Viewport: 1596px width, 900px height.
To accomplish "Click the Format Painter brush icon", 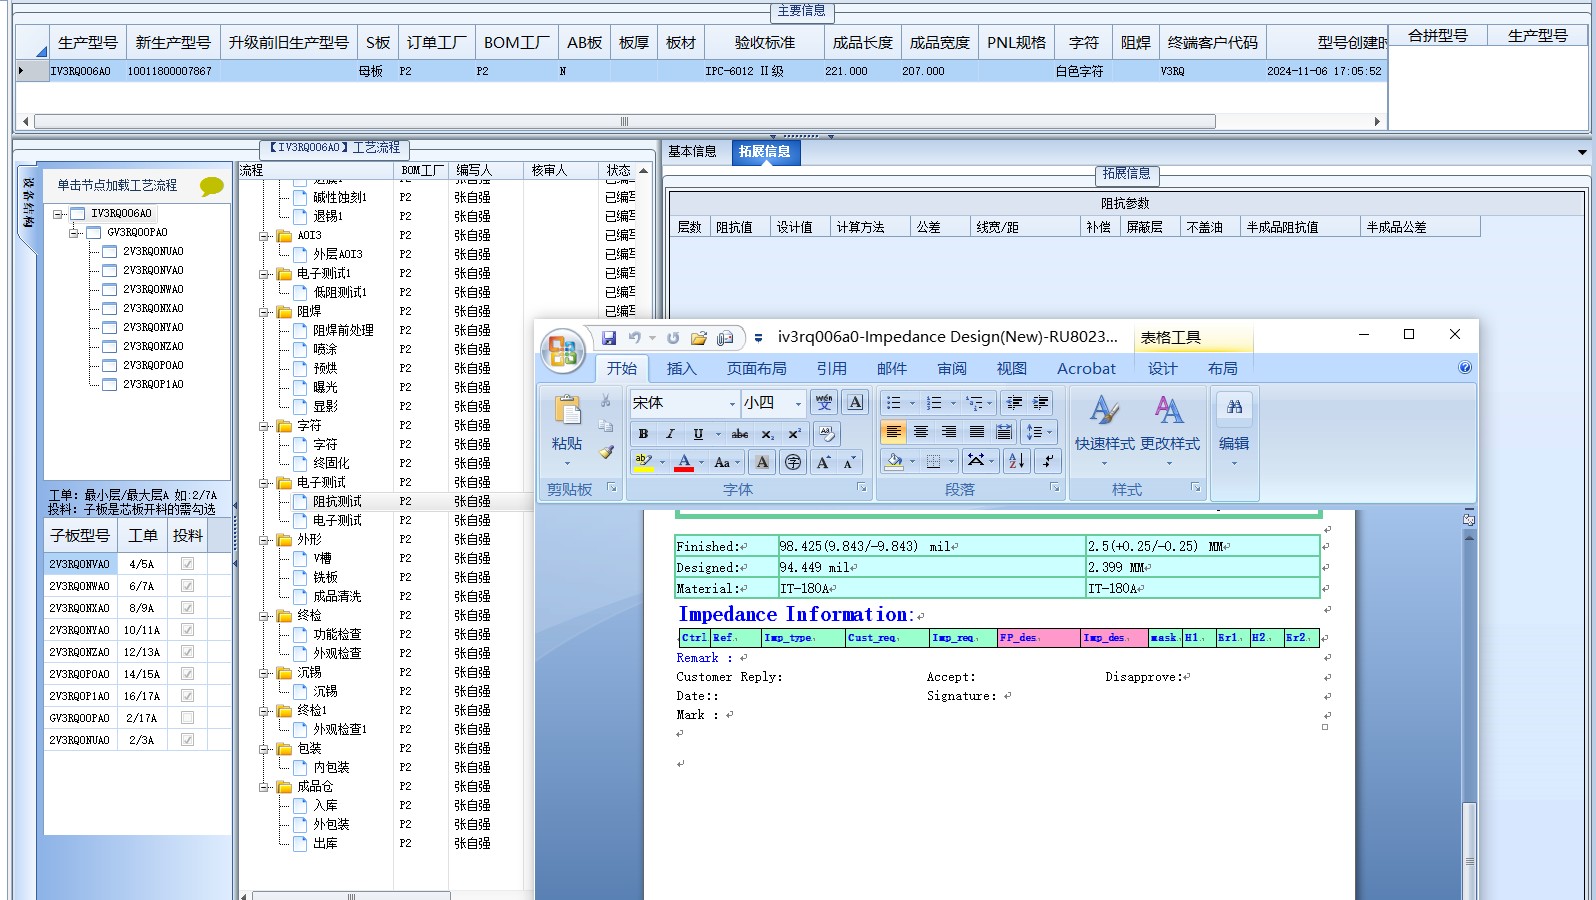I will [606, 452].
